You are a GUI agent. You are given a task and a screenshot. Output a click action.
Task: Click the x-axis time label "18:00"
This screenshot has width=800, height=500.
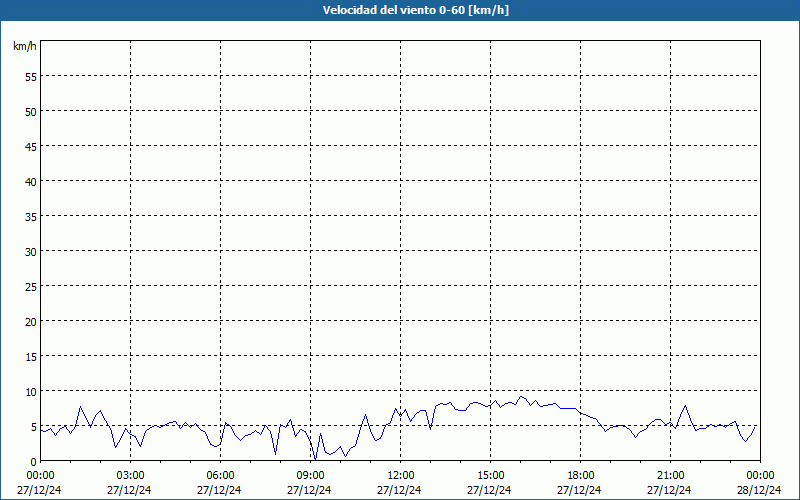(580, 476)
